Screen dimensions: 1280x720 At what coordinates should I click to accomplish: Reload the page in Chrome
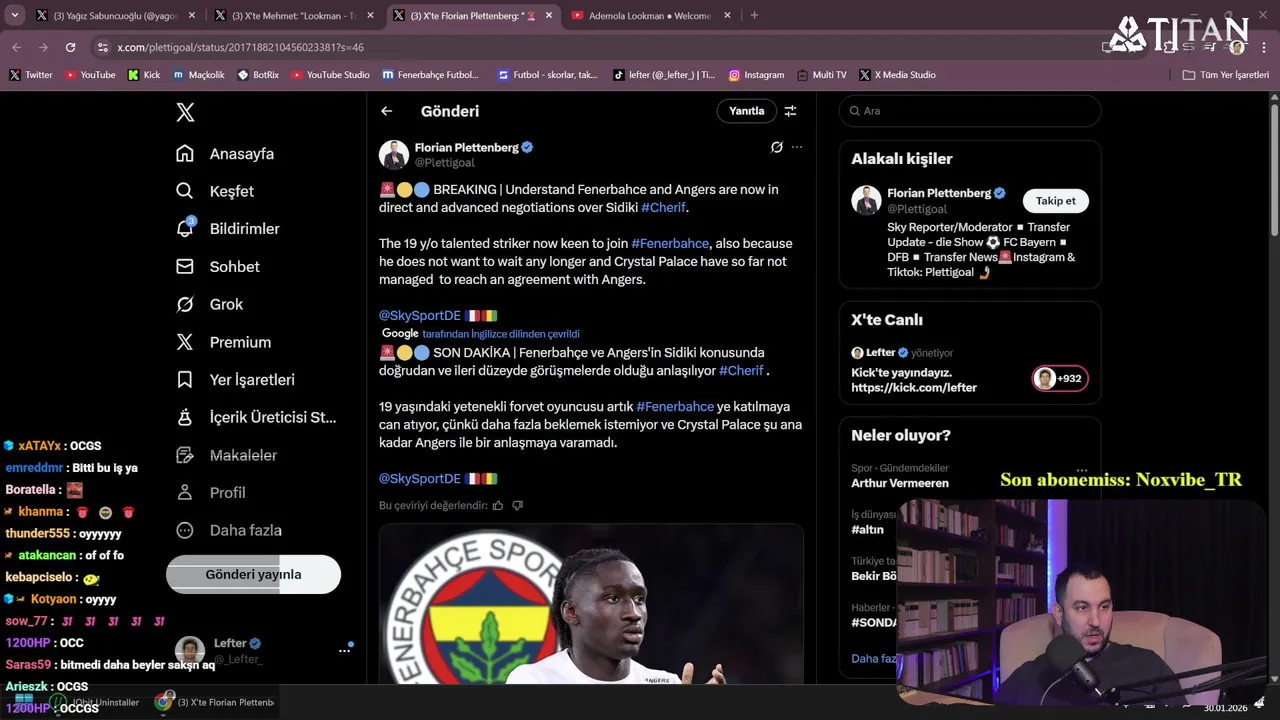click(70, 47)
